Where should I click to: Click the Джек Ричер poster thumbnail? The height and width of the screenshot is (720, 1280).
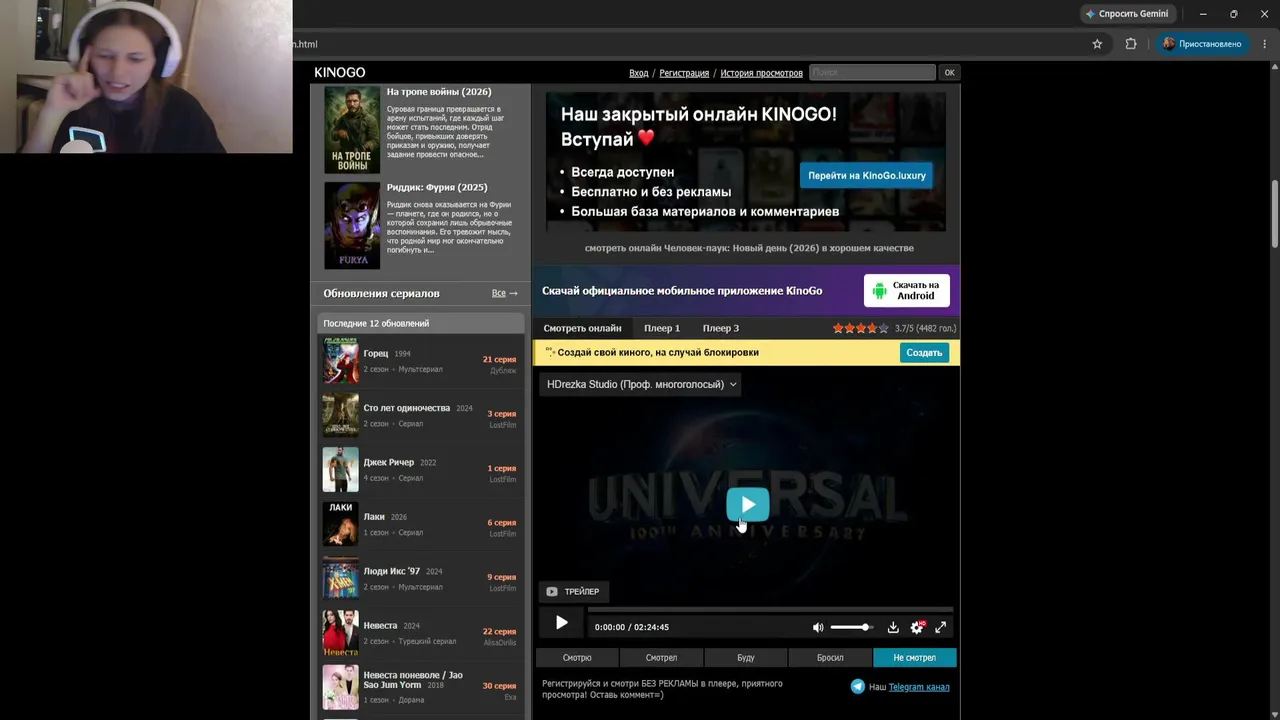[340, 470]
